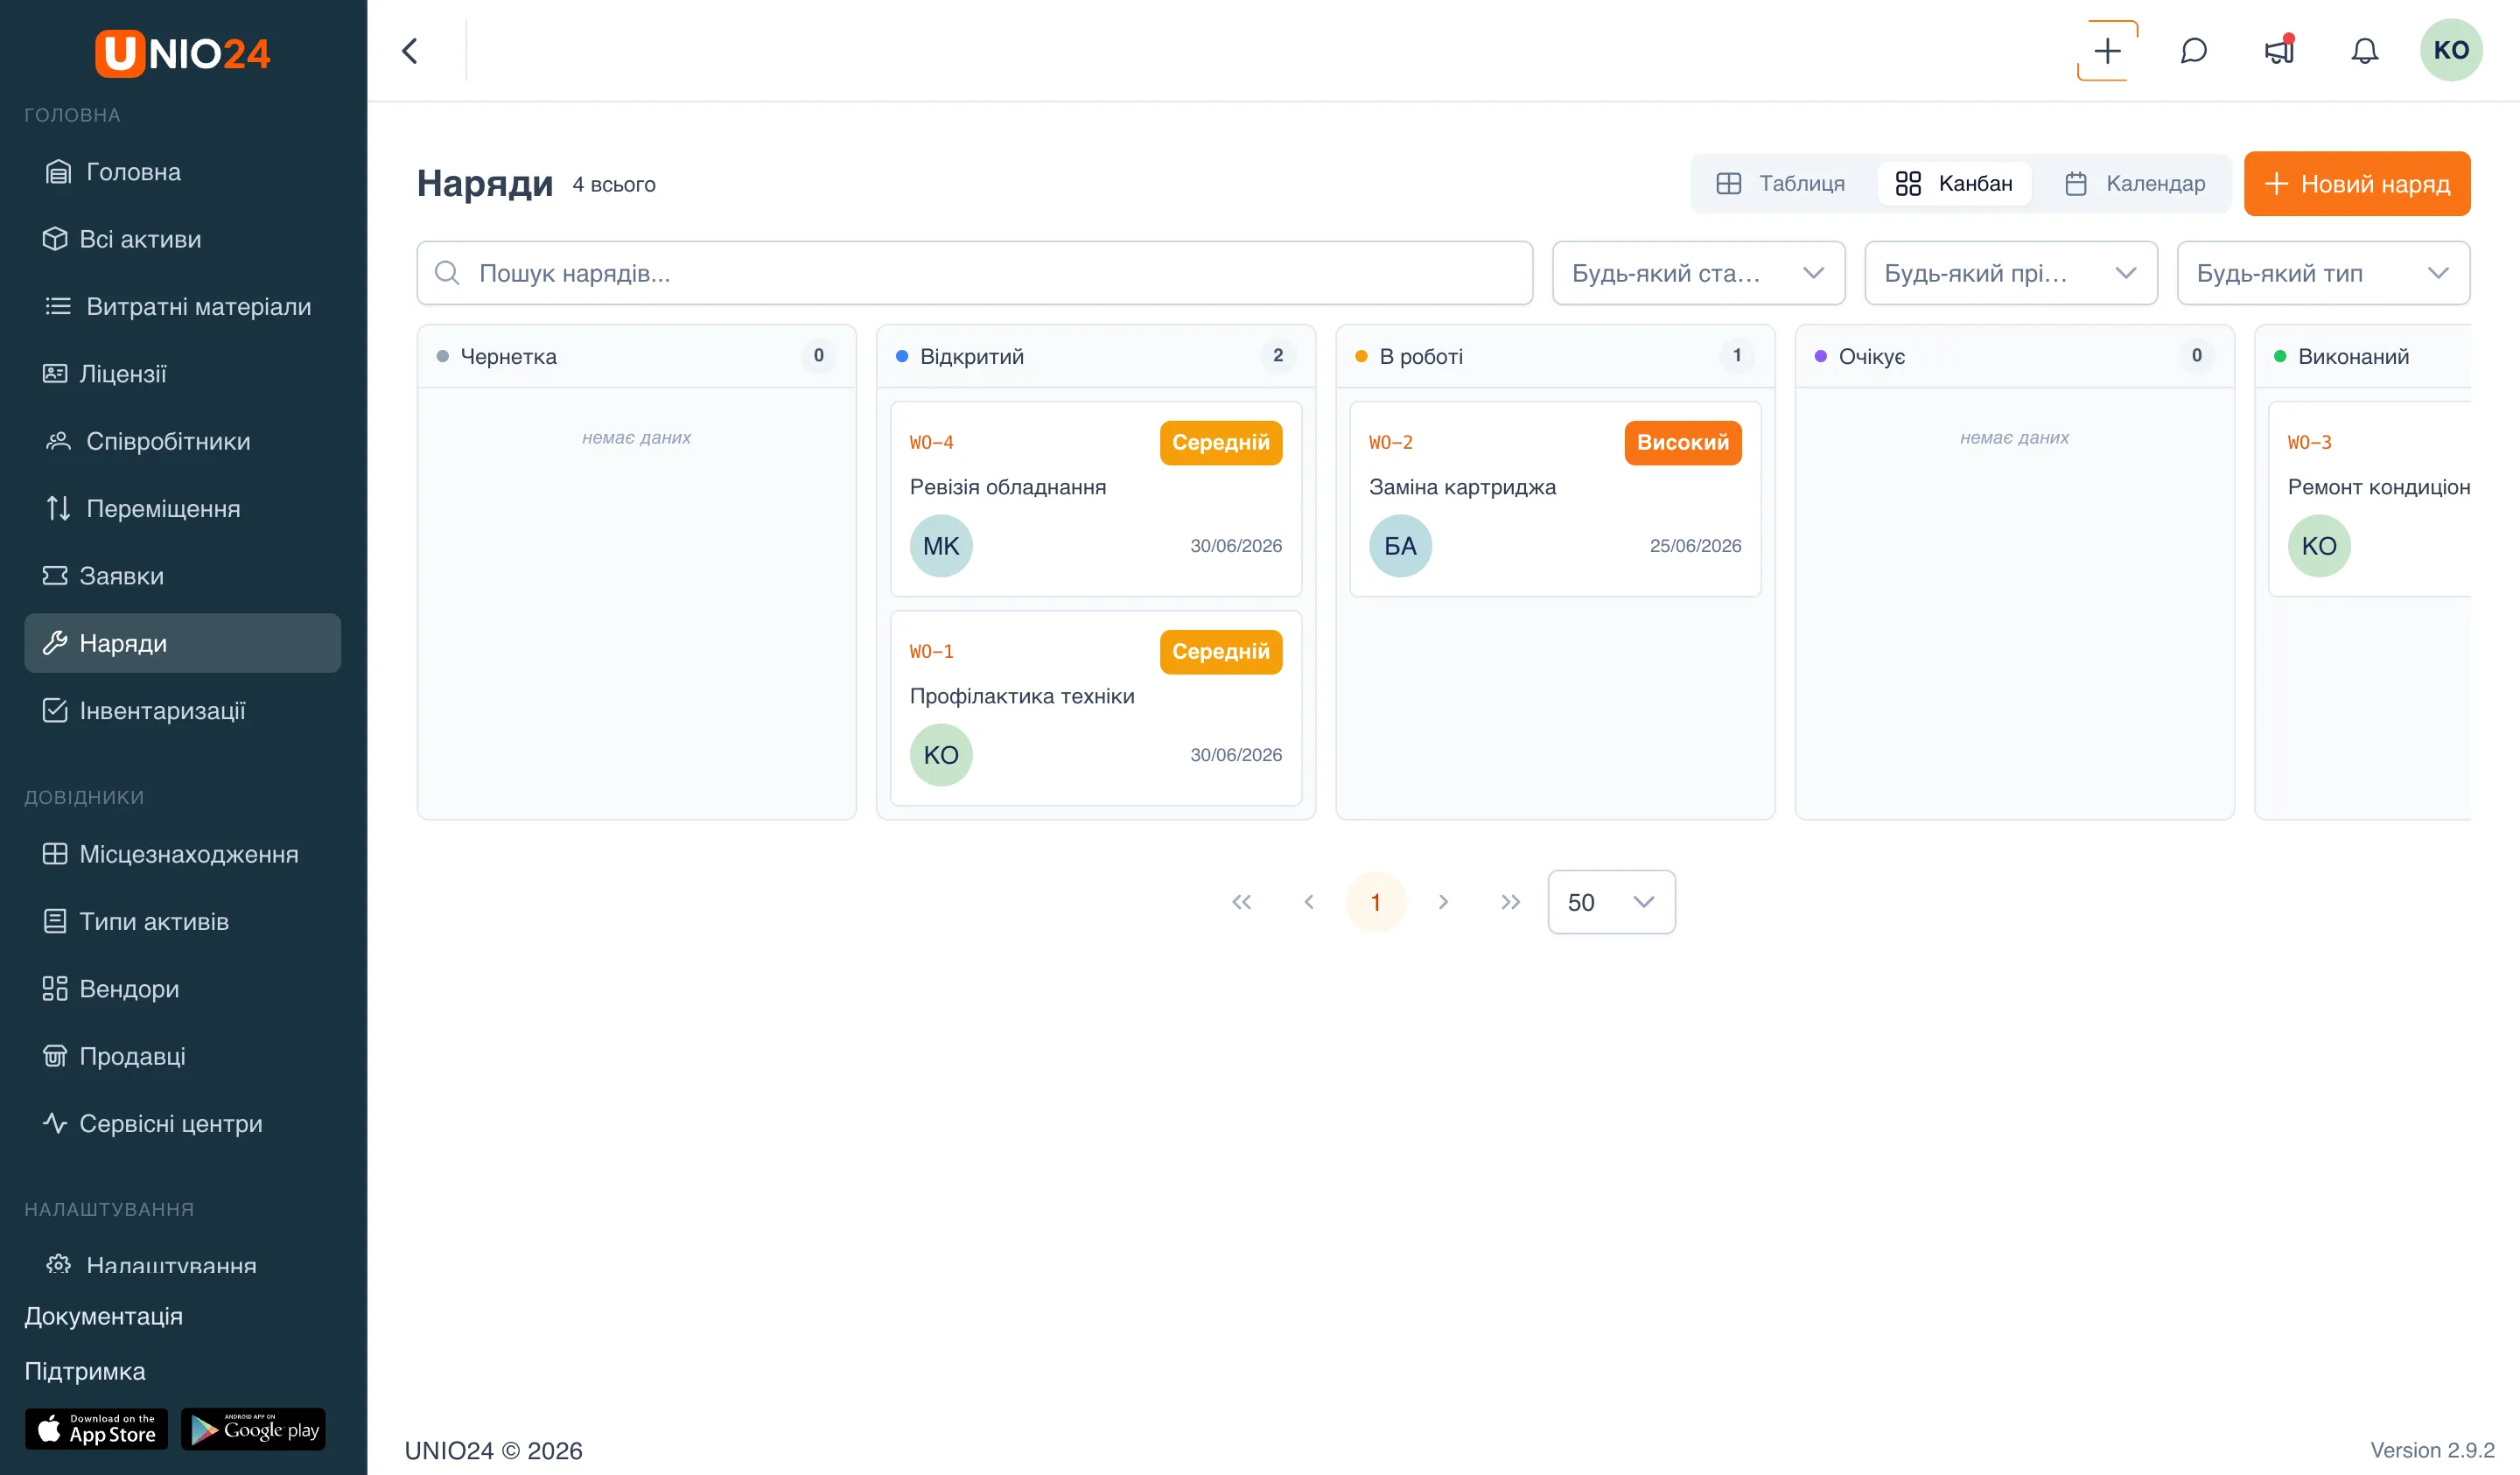The height and width of the screenshot is (1475, 2520).
Task: Open Витратні матеріали in the sidebar
Action: 183,306
